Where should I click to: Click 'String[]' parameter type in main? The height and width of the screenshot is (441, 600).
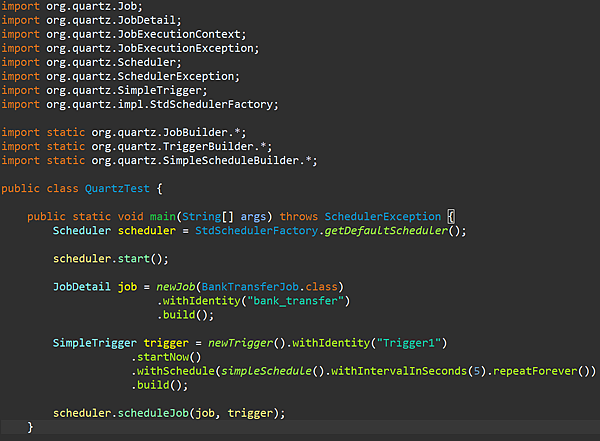coord(207,217)
